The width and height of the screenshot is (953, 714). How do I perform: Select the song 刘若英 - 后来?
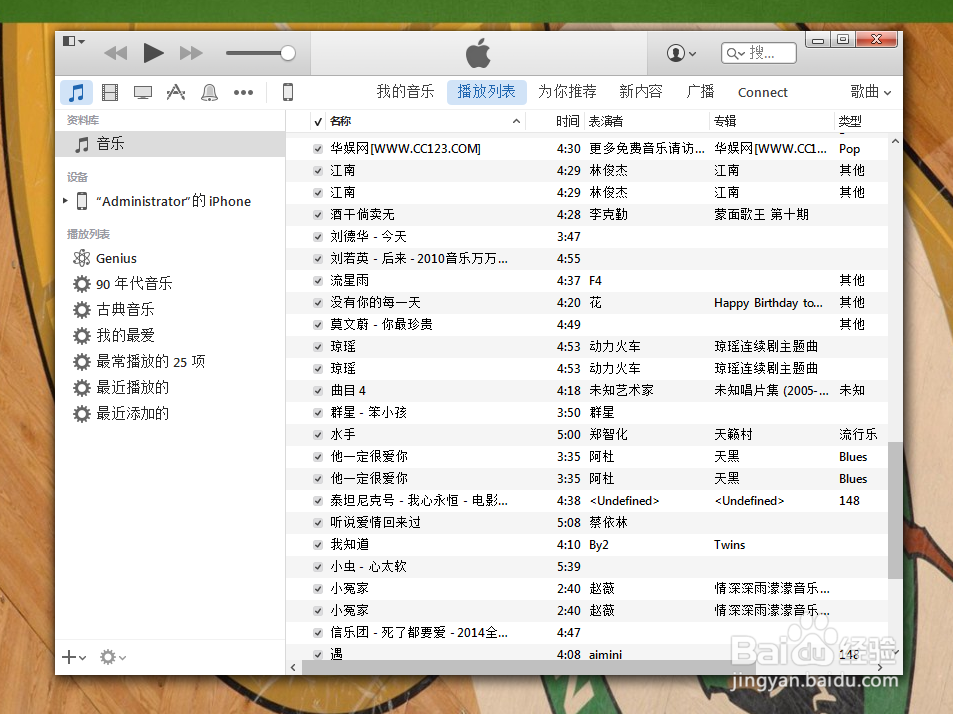pyautogui.click(x=419, y=259)
